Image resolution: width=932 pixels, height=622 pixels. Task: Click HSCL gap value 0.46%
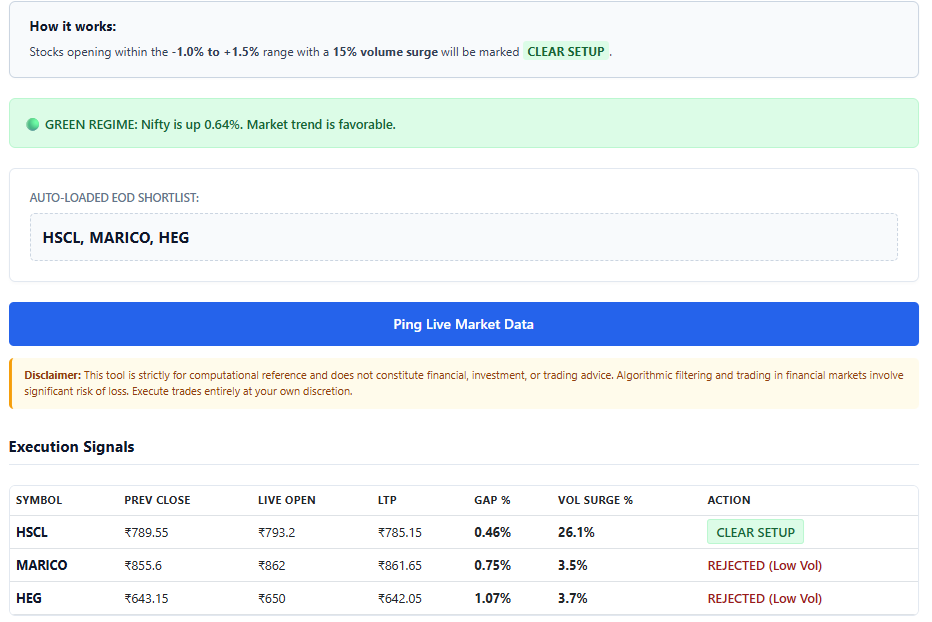point(492,532)
